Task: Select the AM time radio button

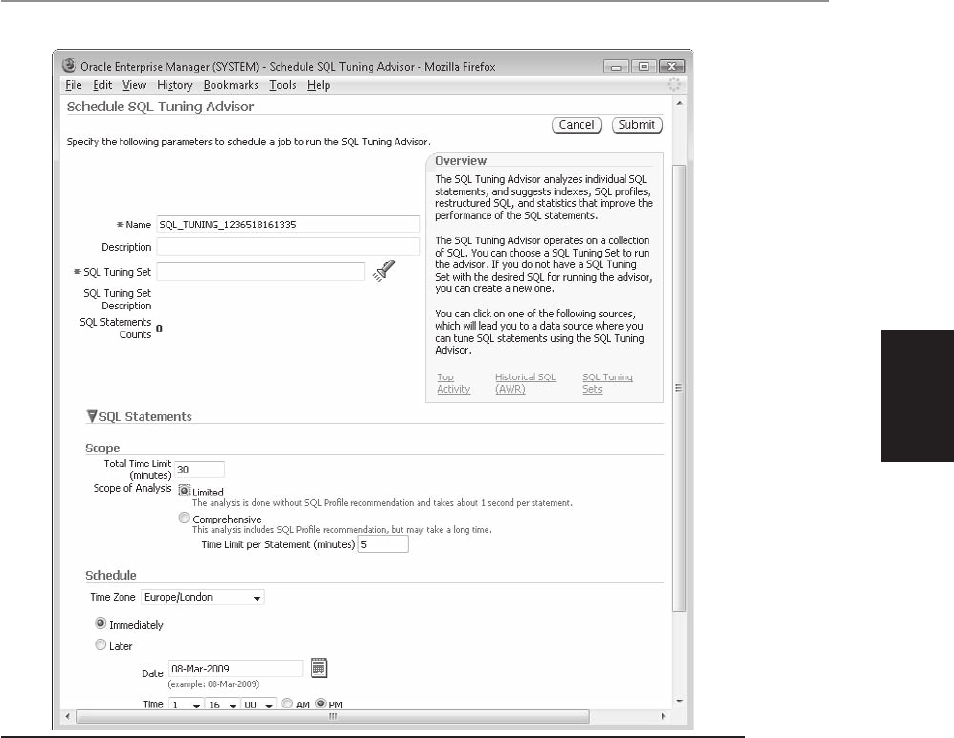Action: pos(287,703)
